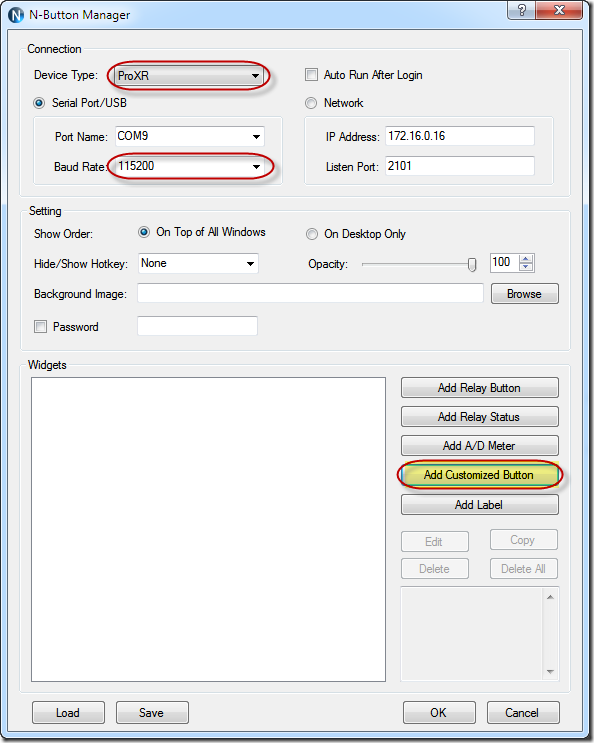
Task: Enable Auto Run After Login checkbox
Action: (311, 75)
